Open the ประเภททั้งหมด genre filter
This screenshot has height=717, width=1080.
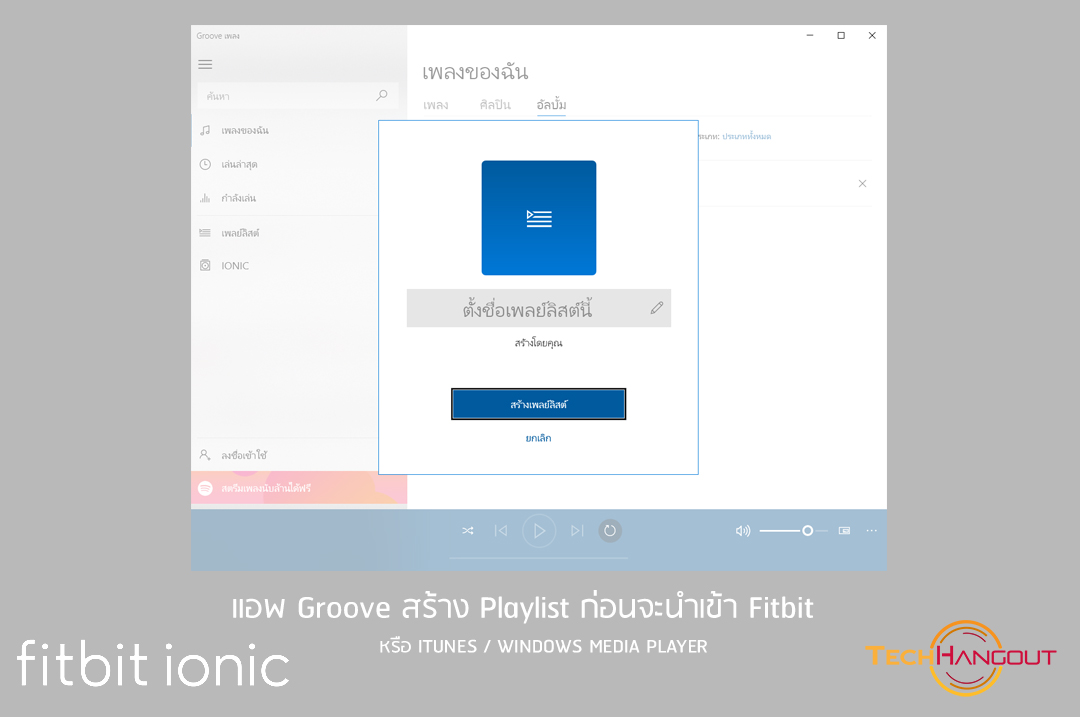pos(747,136)
